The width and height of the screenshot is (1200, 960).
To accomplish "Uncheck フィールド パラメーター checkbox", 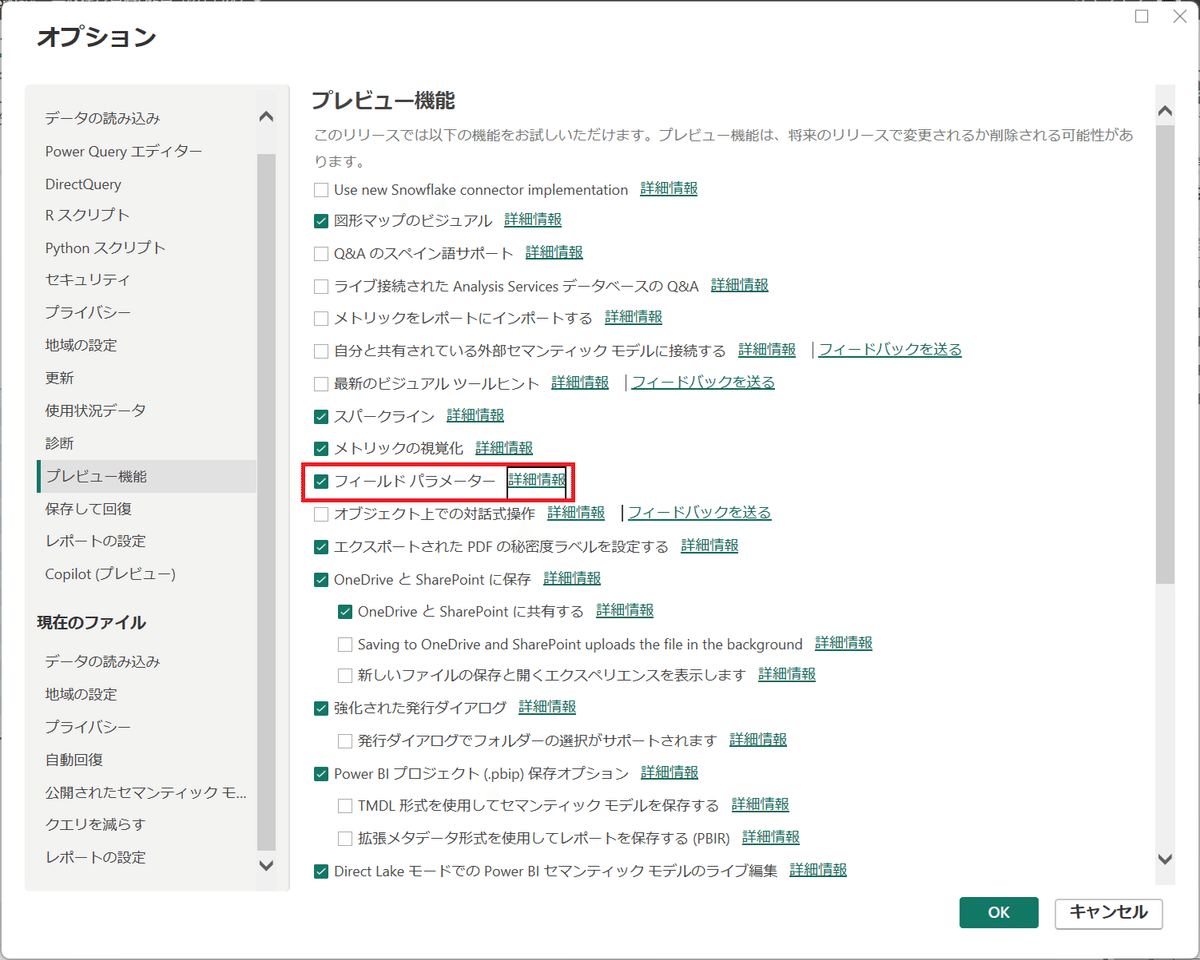I will [321, 481].
